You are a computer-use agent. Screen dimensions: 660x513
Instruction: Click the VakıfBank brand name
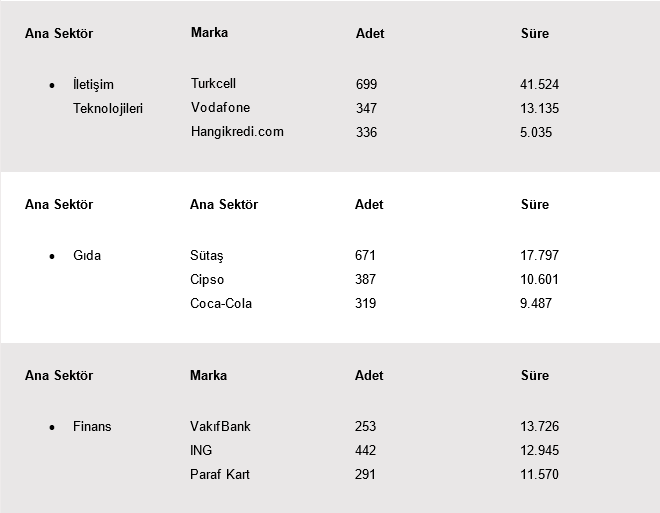coord(220,427)
